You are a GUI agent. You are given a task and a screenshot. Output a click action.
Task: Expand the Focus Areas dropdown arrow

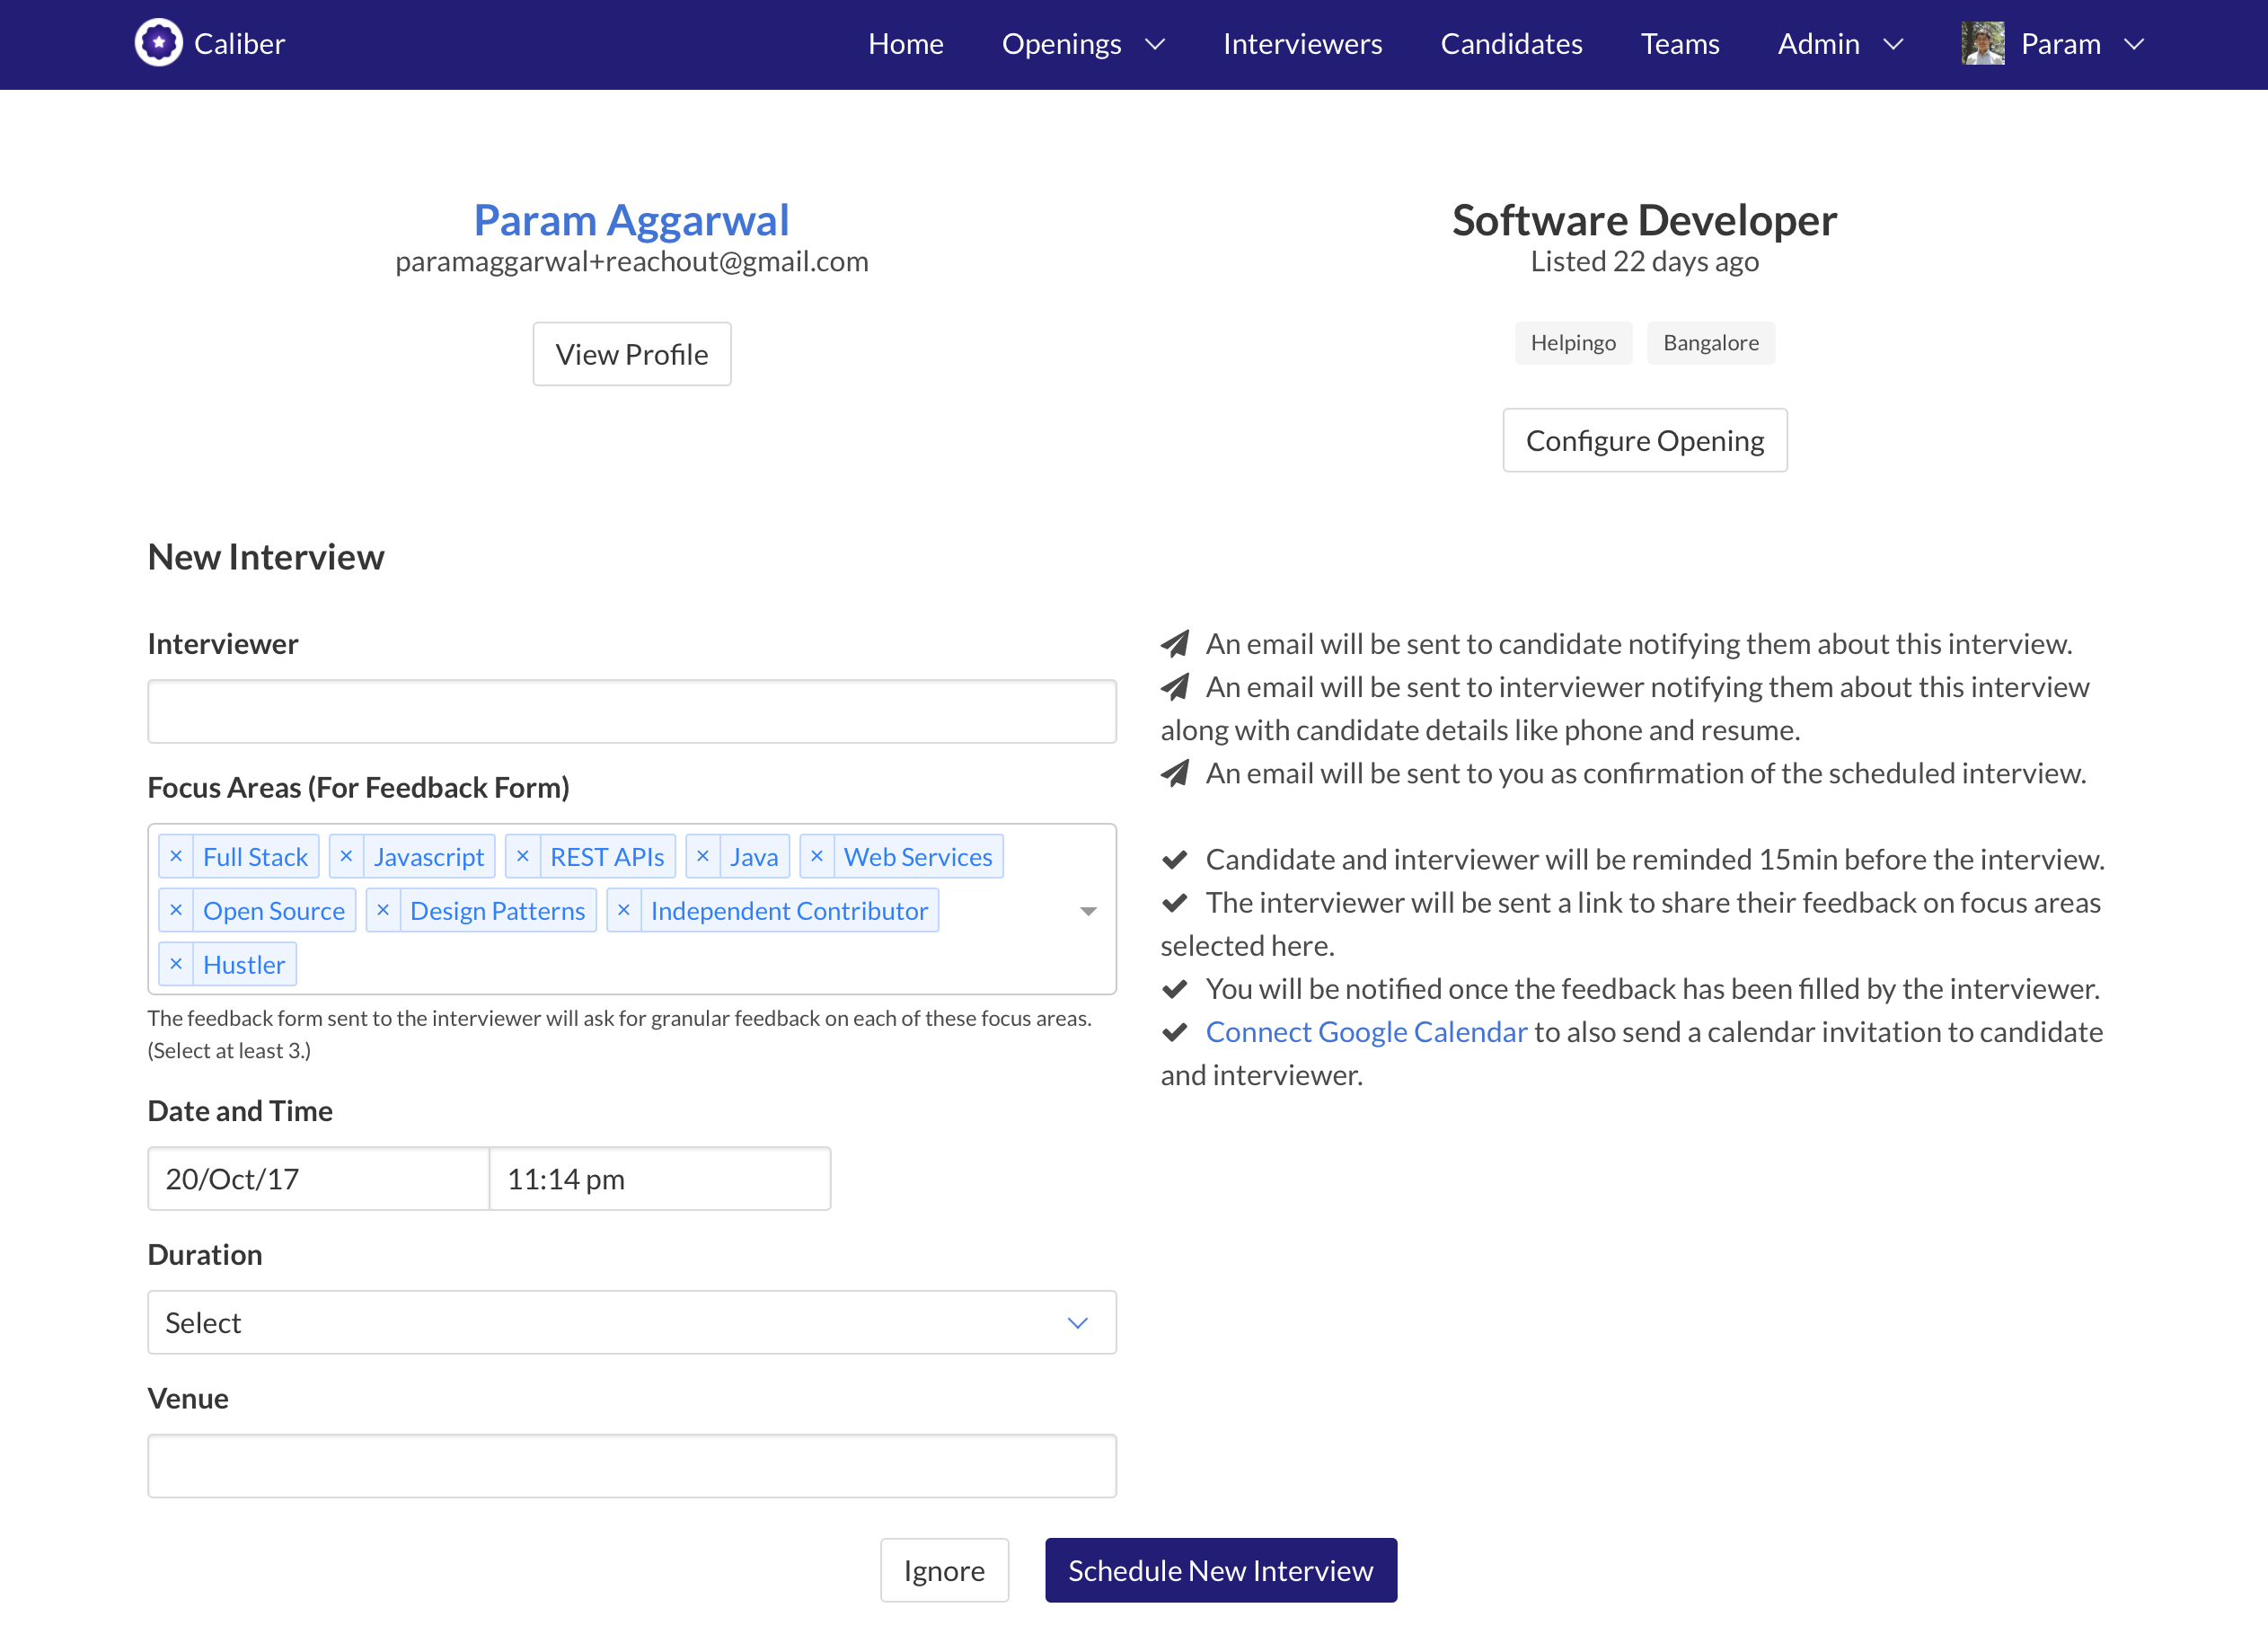click(x=1088, y=911)
